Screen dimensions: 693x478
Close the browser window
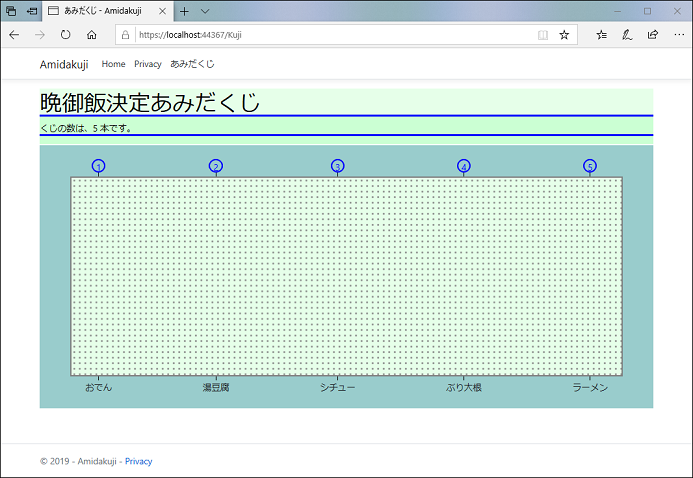pos(677,11)
